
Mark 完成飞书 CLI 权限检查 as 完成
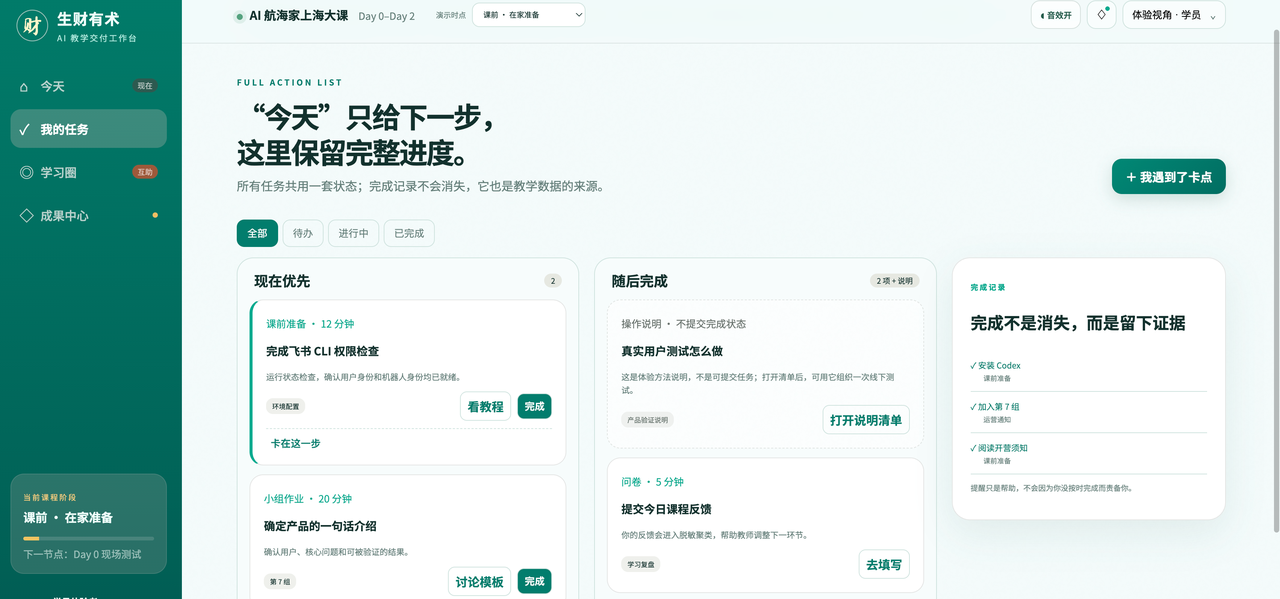[x=534, y=406]
